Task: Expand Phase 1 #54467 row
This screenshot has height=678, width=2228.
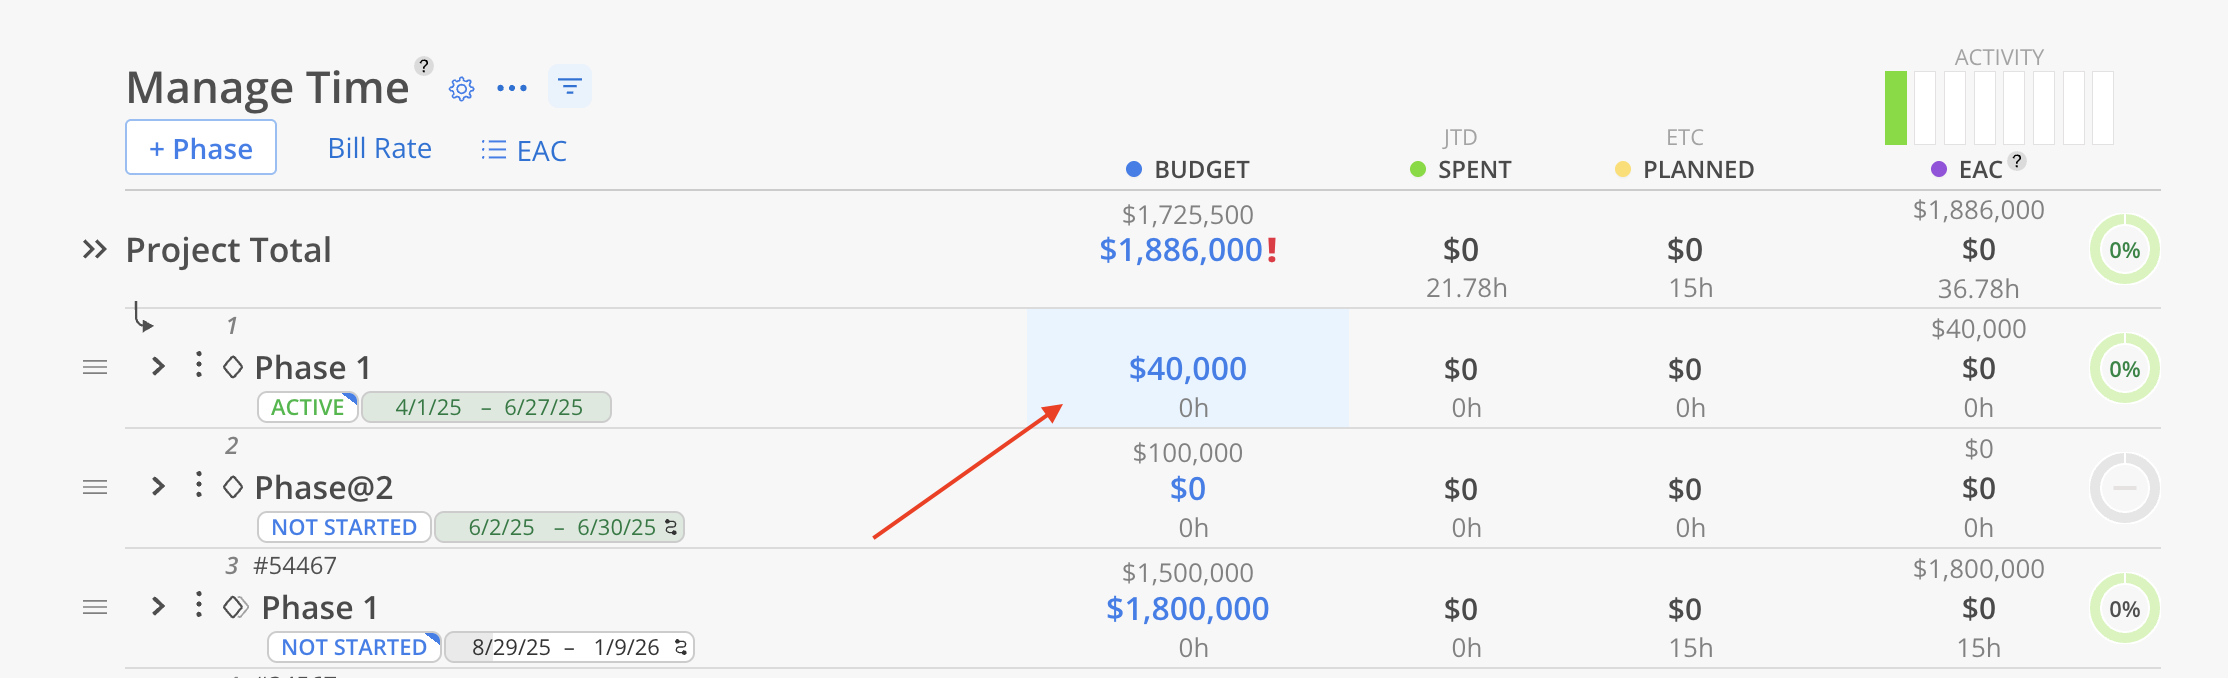Action: (x=158, y=606)
